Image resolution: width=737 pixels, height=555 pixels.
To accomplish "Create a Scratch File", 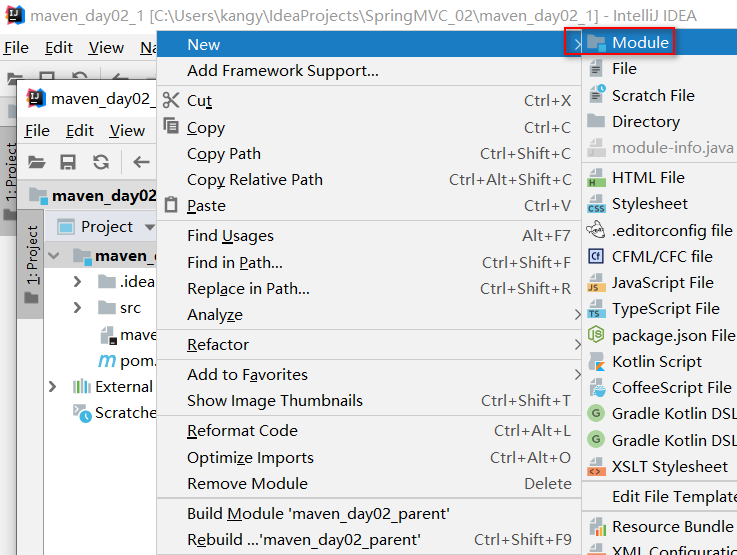I will (659, 95).
